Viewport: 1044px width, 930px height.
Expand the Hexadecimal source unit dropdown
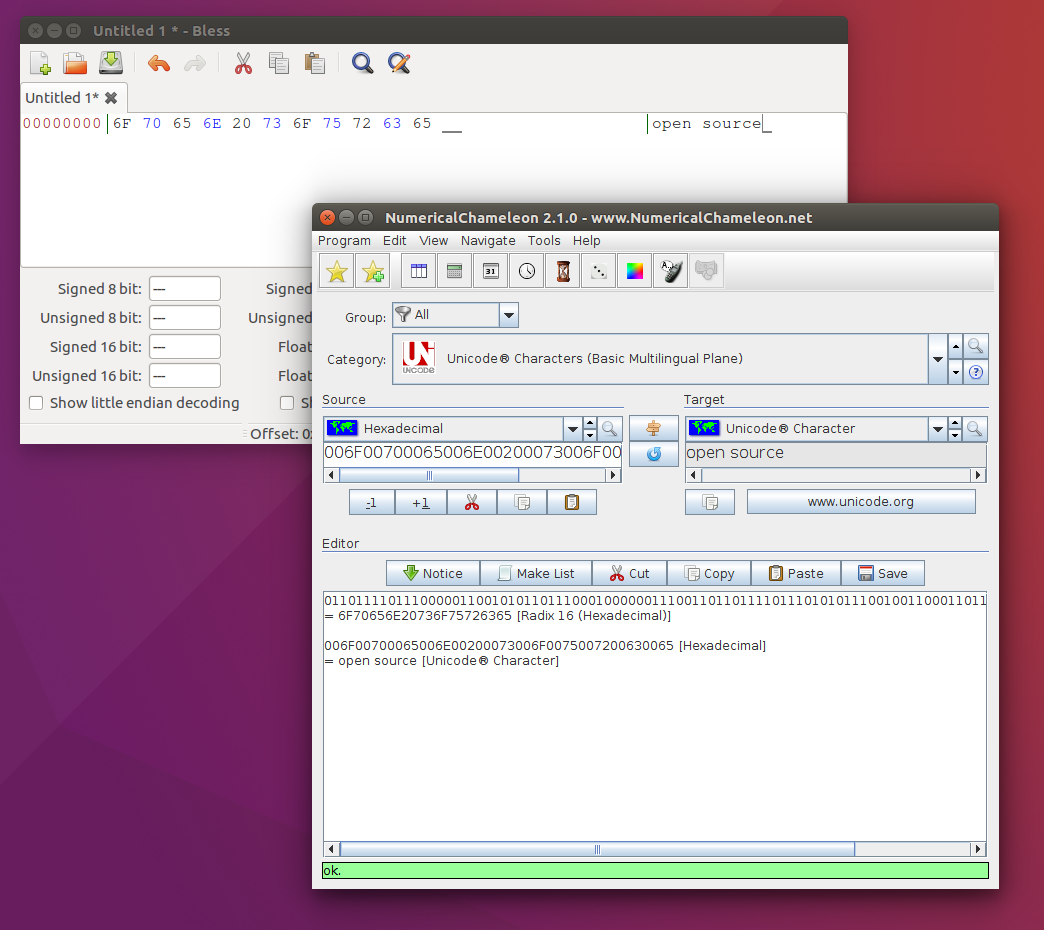pyautogui.click(x=572, y=429)
